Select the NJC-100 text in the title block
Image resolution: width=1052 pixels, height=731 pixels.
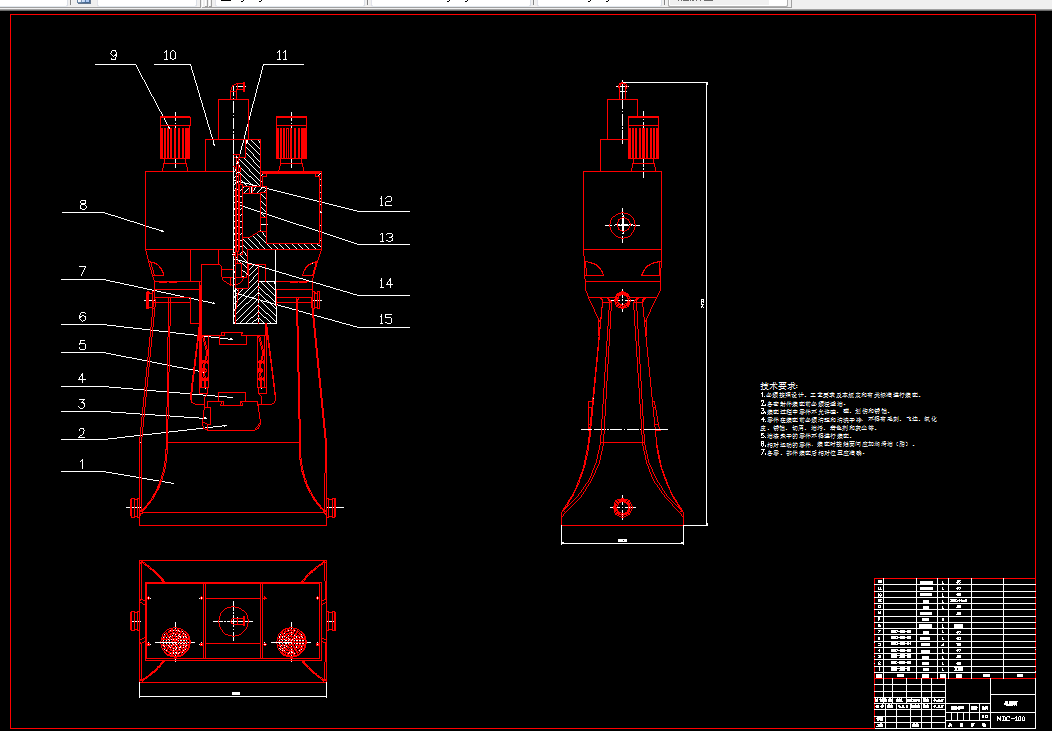coord(1010,718)
